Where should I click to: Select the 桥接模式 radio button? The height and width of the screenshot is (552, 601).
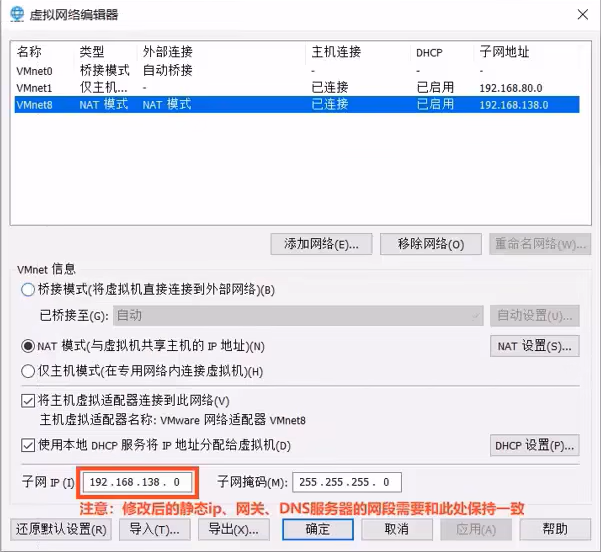(x=28, y=290)
